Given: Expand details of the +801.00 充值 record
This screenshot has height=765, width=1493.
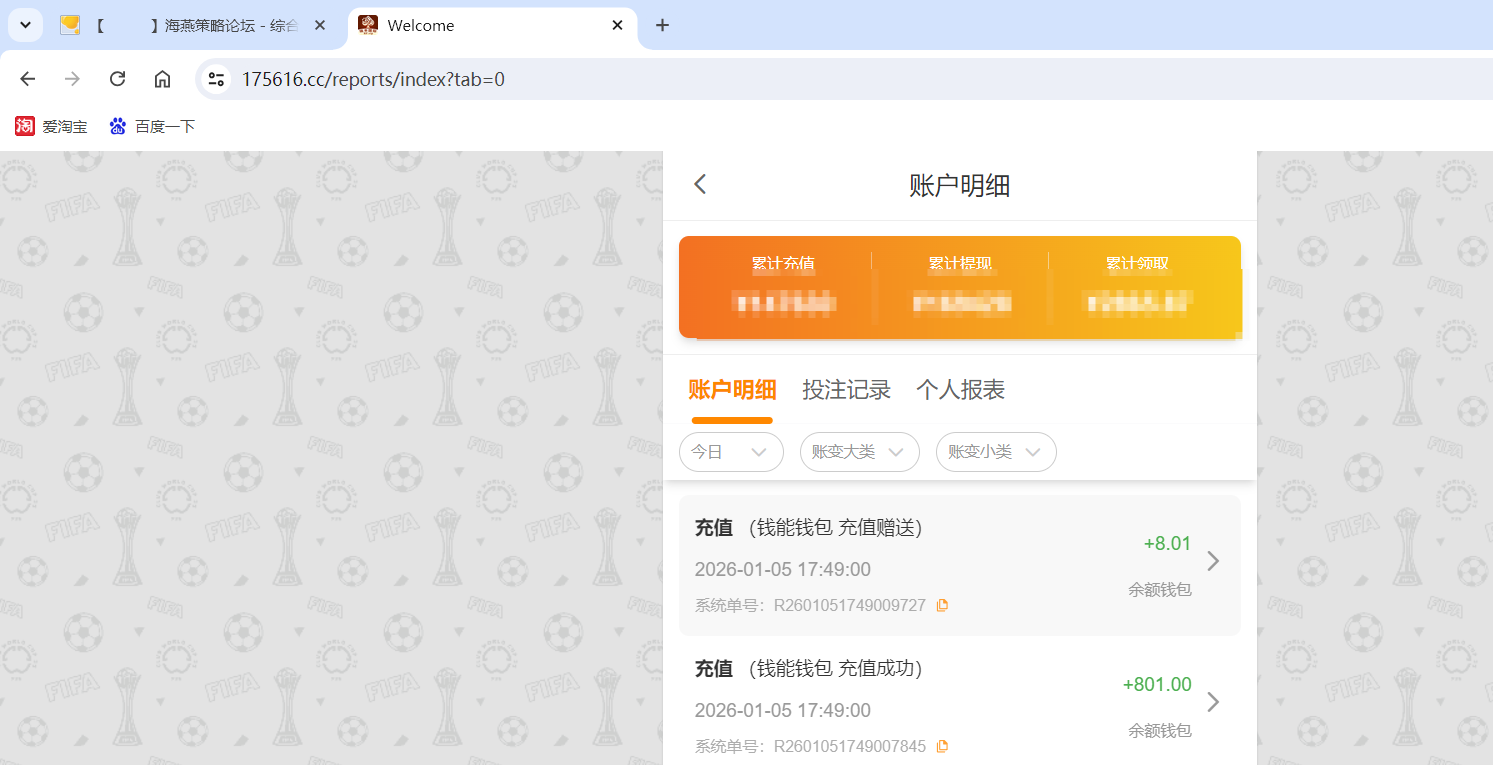Looking at the screenshot, I should click(1213, 703).
